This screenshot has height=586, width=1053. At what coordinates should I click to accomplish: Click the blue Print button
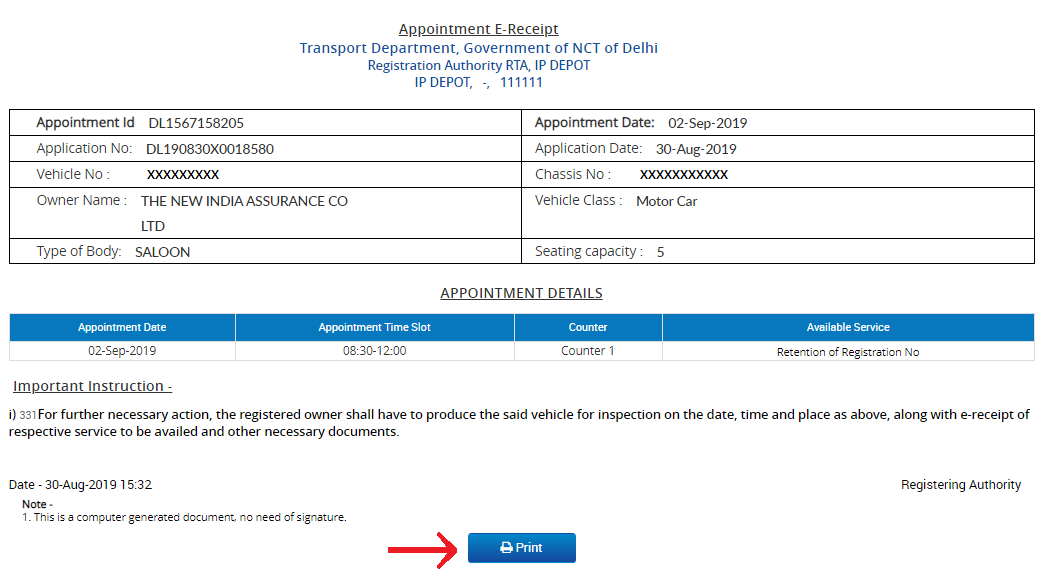(x=522, y=548)
